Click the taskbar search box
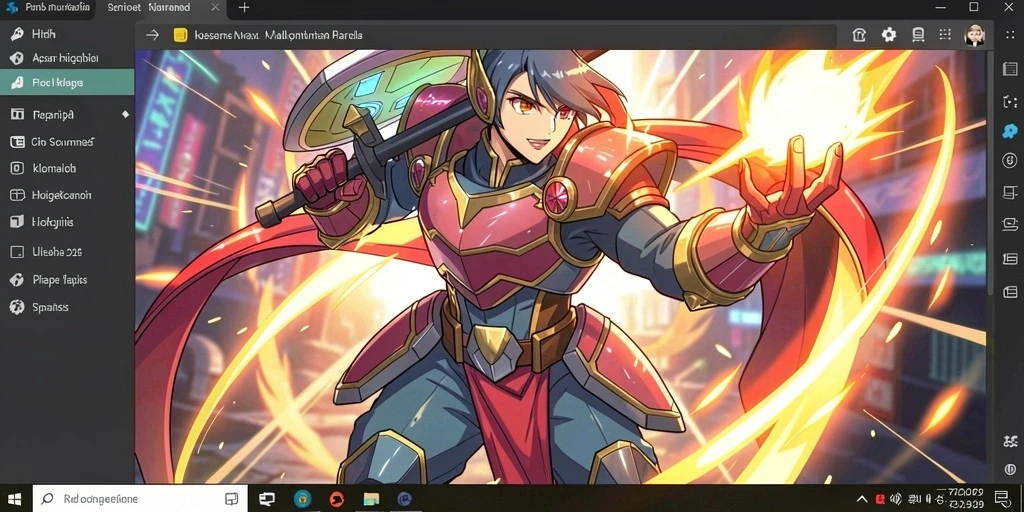This screenshot has width=1024, height=512. click(140, 500)
